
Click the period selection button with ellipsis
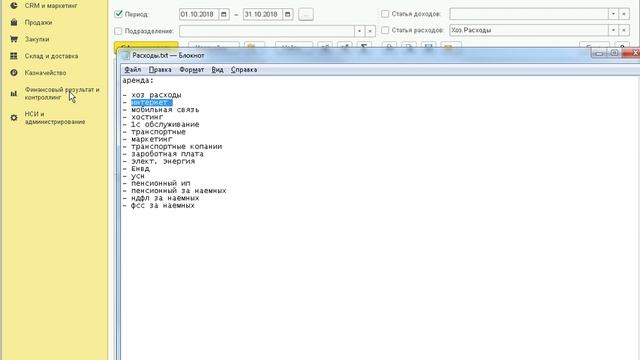(x=306, y=14)
